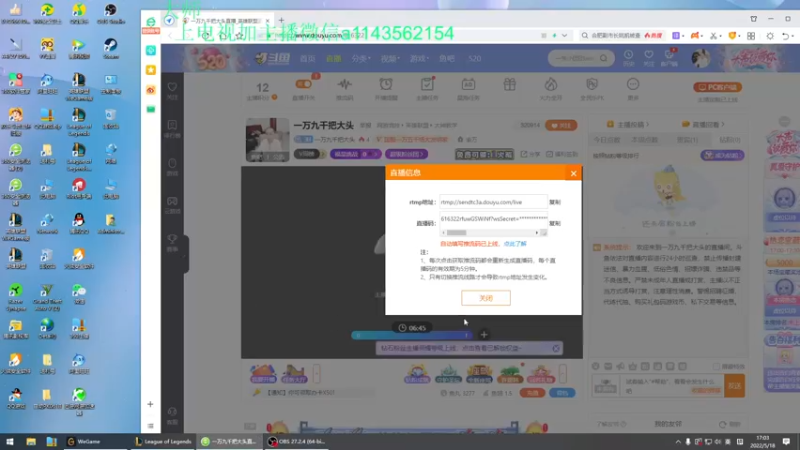Dismiss the purple notification banner

pos(556,348)
